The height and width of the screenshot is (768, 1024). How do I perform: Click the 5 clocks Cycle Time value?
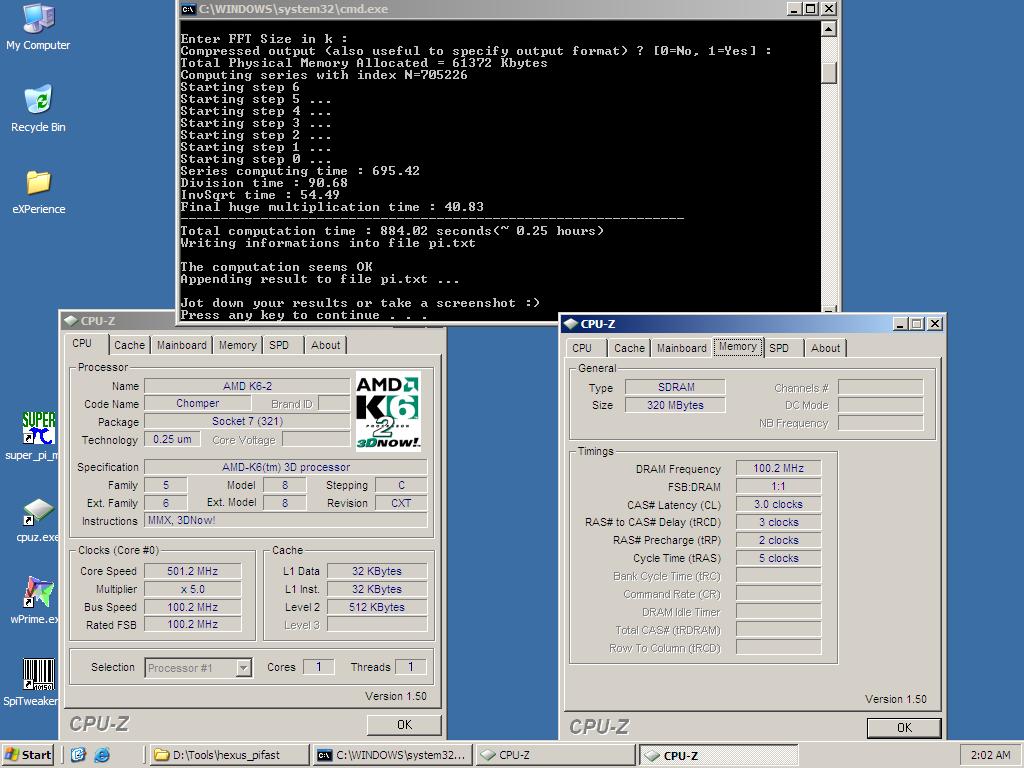point(778,558)
